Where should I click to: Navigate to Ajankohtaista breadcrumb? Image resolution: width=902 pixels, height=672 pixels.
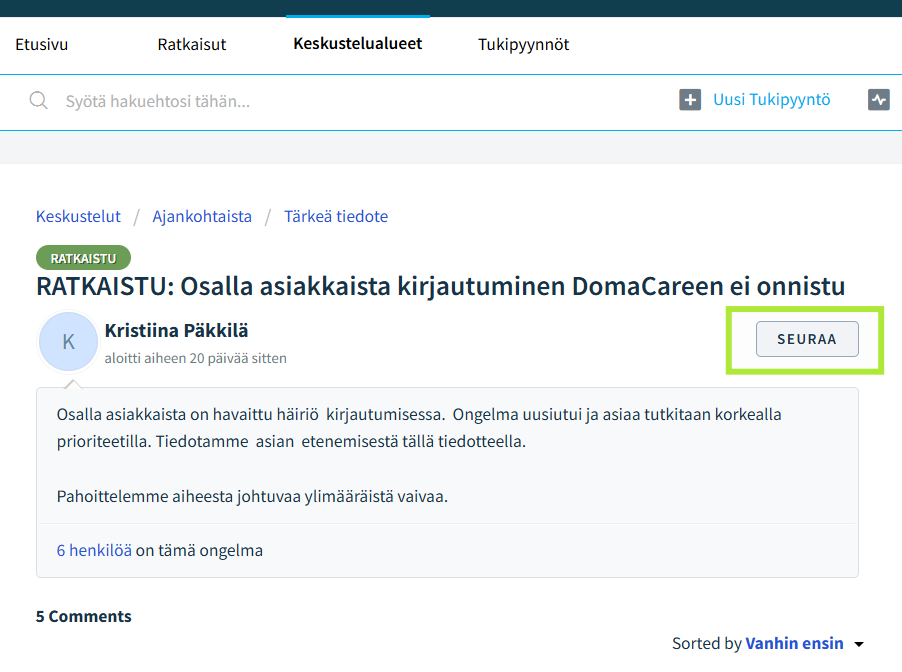click(202, 216)
